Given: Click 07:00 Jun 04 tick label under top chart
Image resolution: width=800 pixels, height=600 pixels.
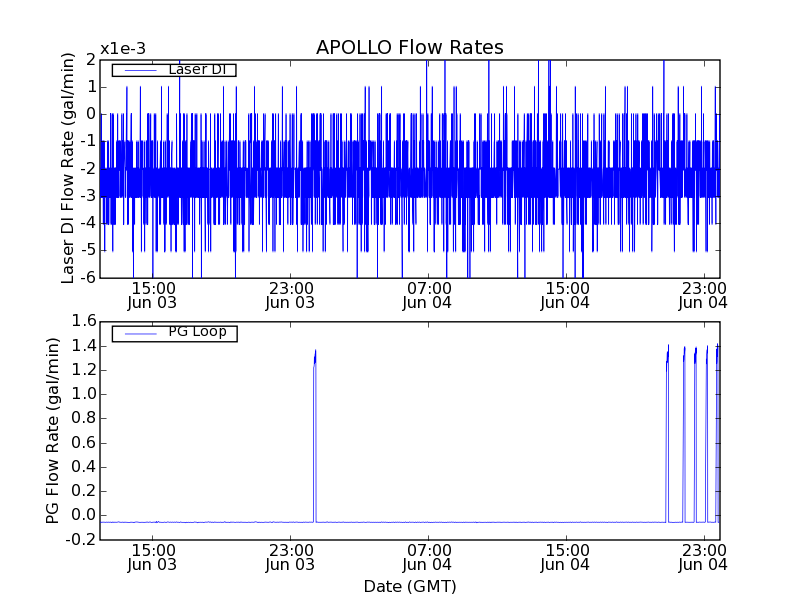Looking at the screenshot, I should click(428, 295).
